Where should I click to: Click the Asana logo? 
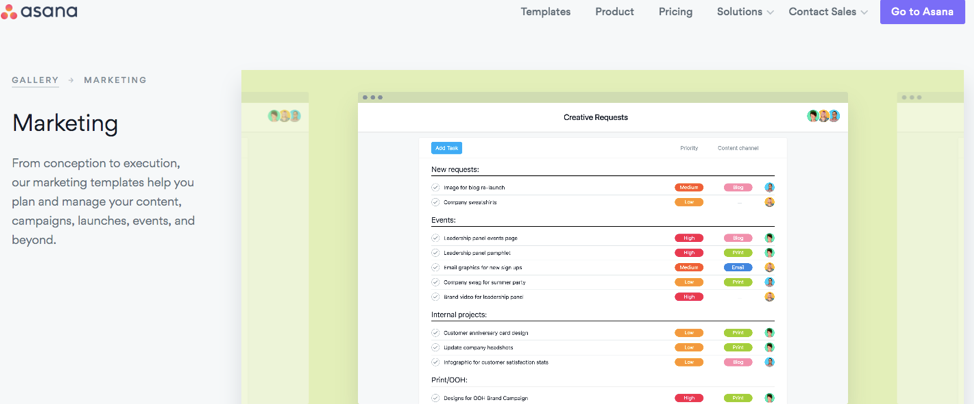coord(39,11)
